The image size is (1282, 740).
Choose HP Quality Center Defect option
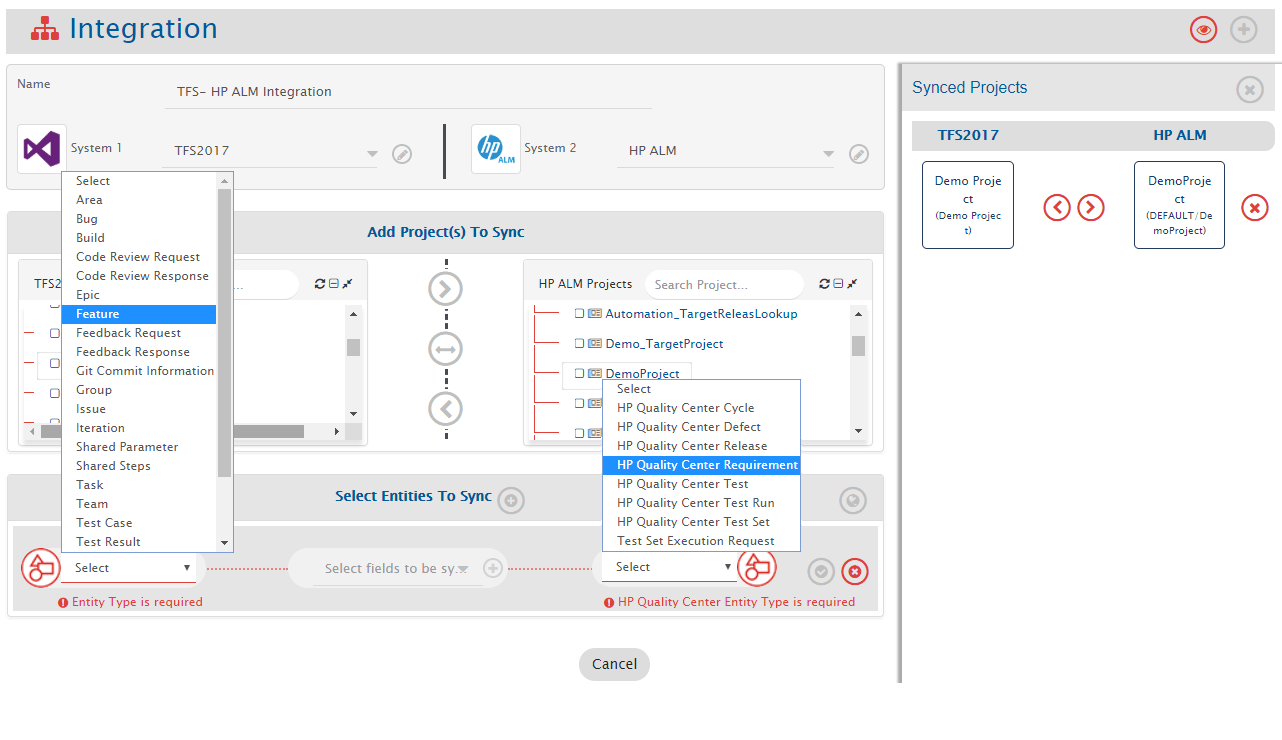coord(689,427)
